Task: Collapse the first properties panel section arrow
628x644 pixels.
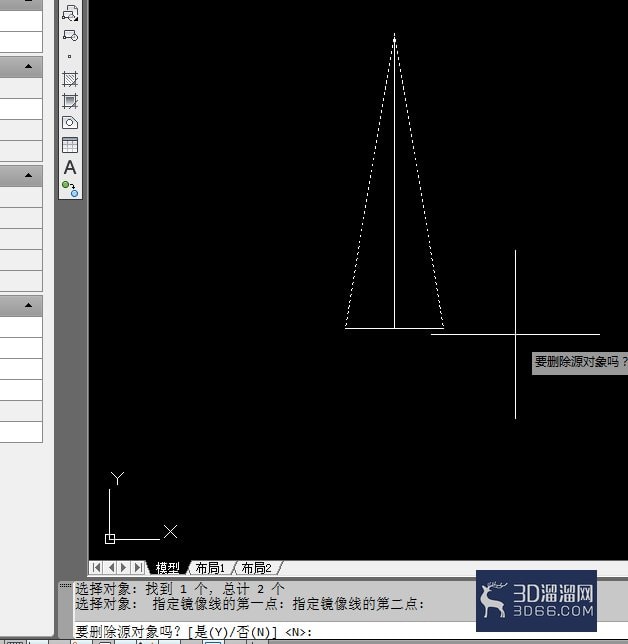Action: coord(28,66)
